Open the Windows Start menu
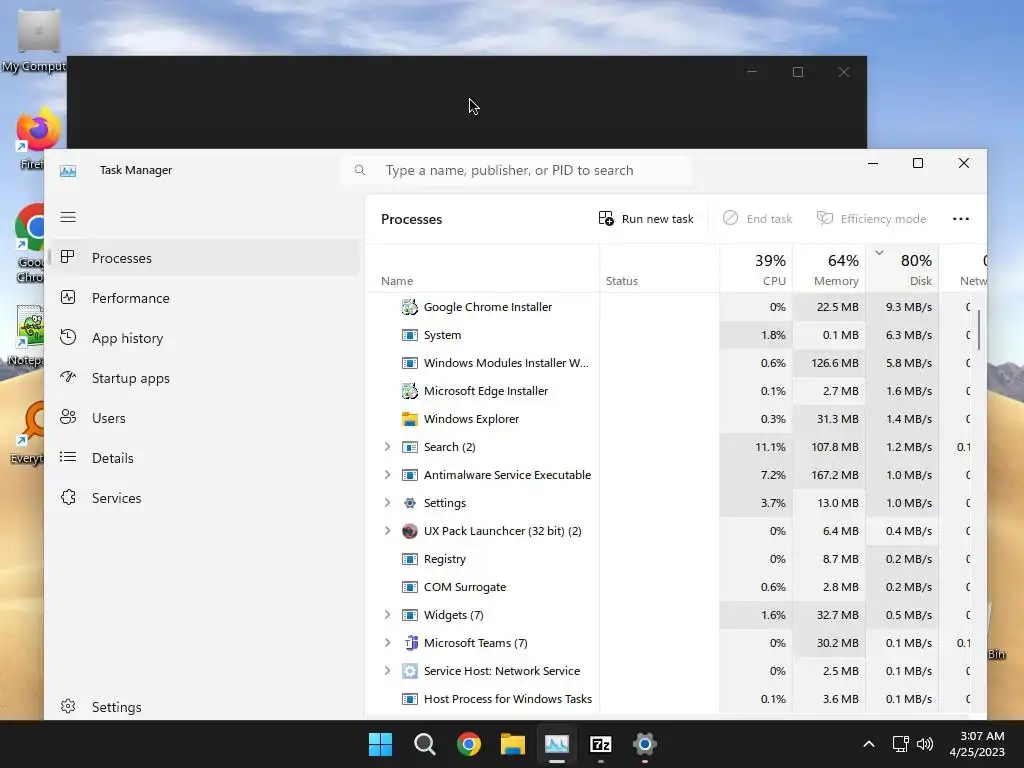The image size is (1024, 768). click(x=380, y=744)
